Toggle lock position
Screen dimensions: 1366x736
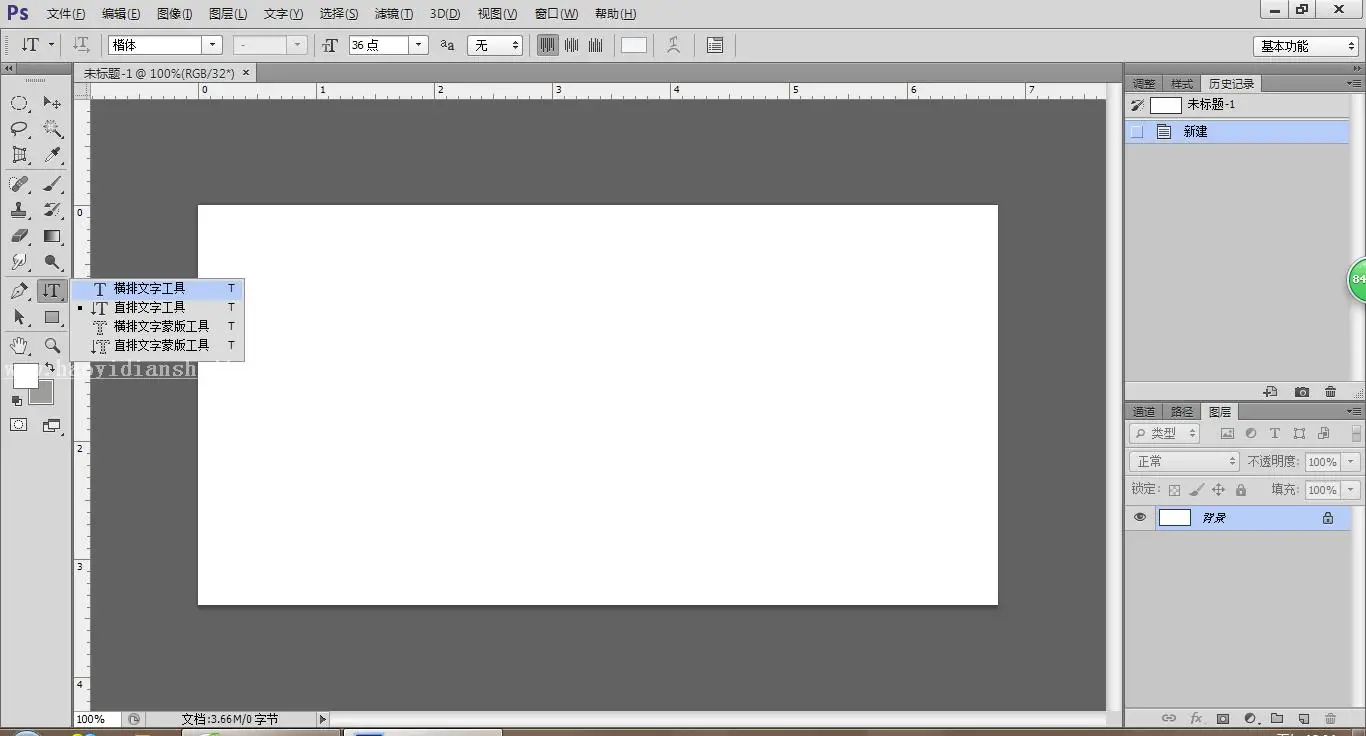pos(1219,490)
